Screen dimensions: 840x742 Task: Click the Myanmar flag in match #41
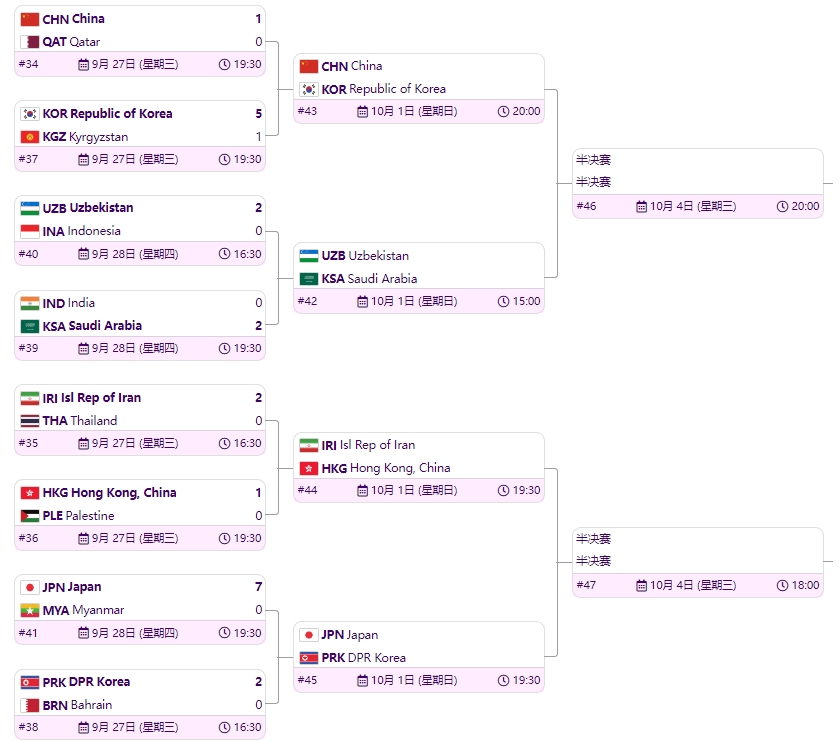click(29, 610)
